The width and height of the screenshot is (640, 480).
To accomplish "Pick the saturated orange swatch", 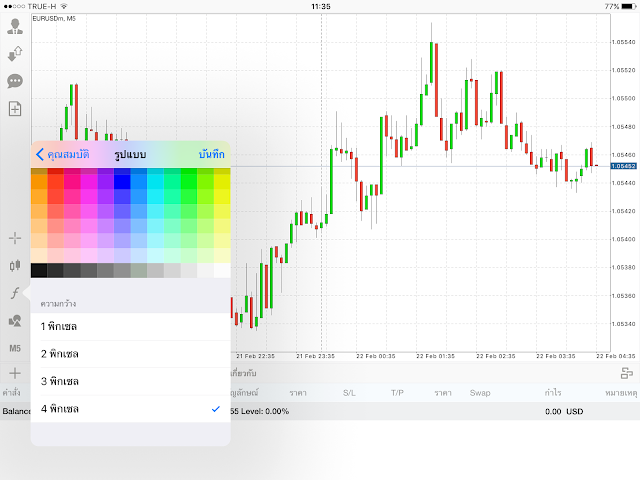I will pyautogui.click(x=39, y=182).
